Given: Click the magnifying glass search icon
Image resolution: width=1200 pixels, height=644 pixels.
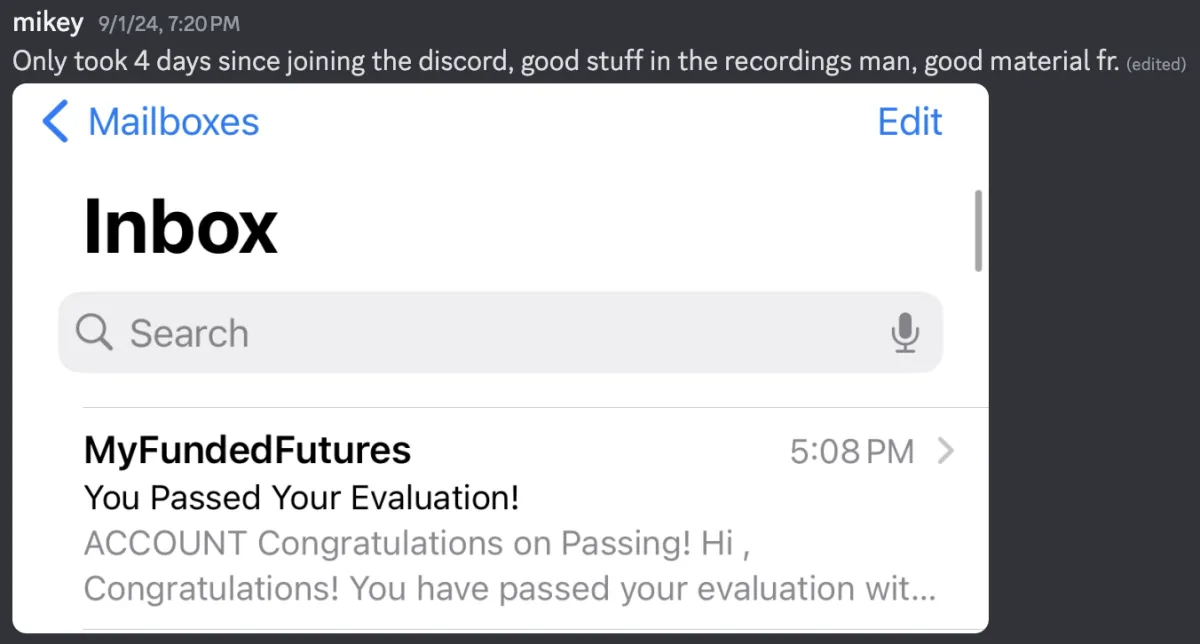Looking at the screenshot, I should click(x=95, y=333).
